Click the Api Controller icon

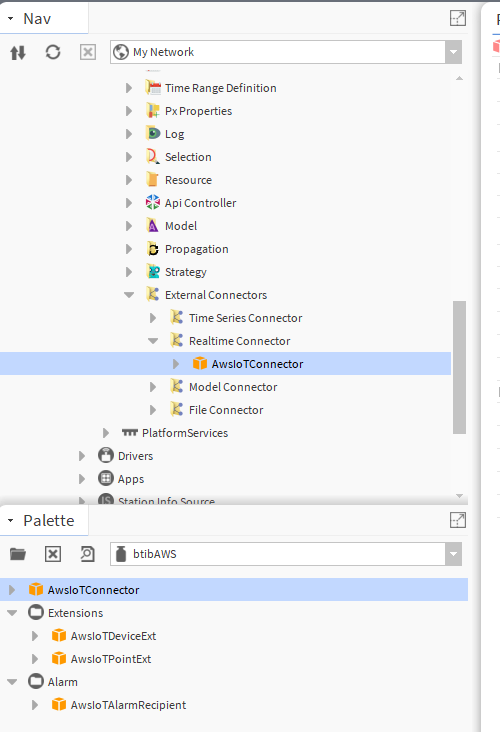[x=152, y=203]
